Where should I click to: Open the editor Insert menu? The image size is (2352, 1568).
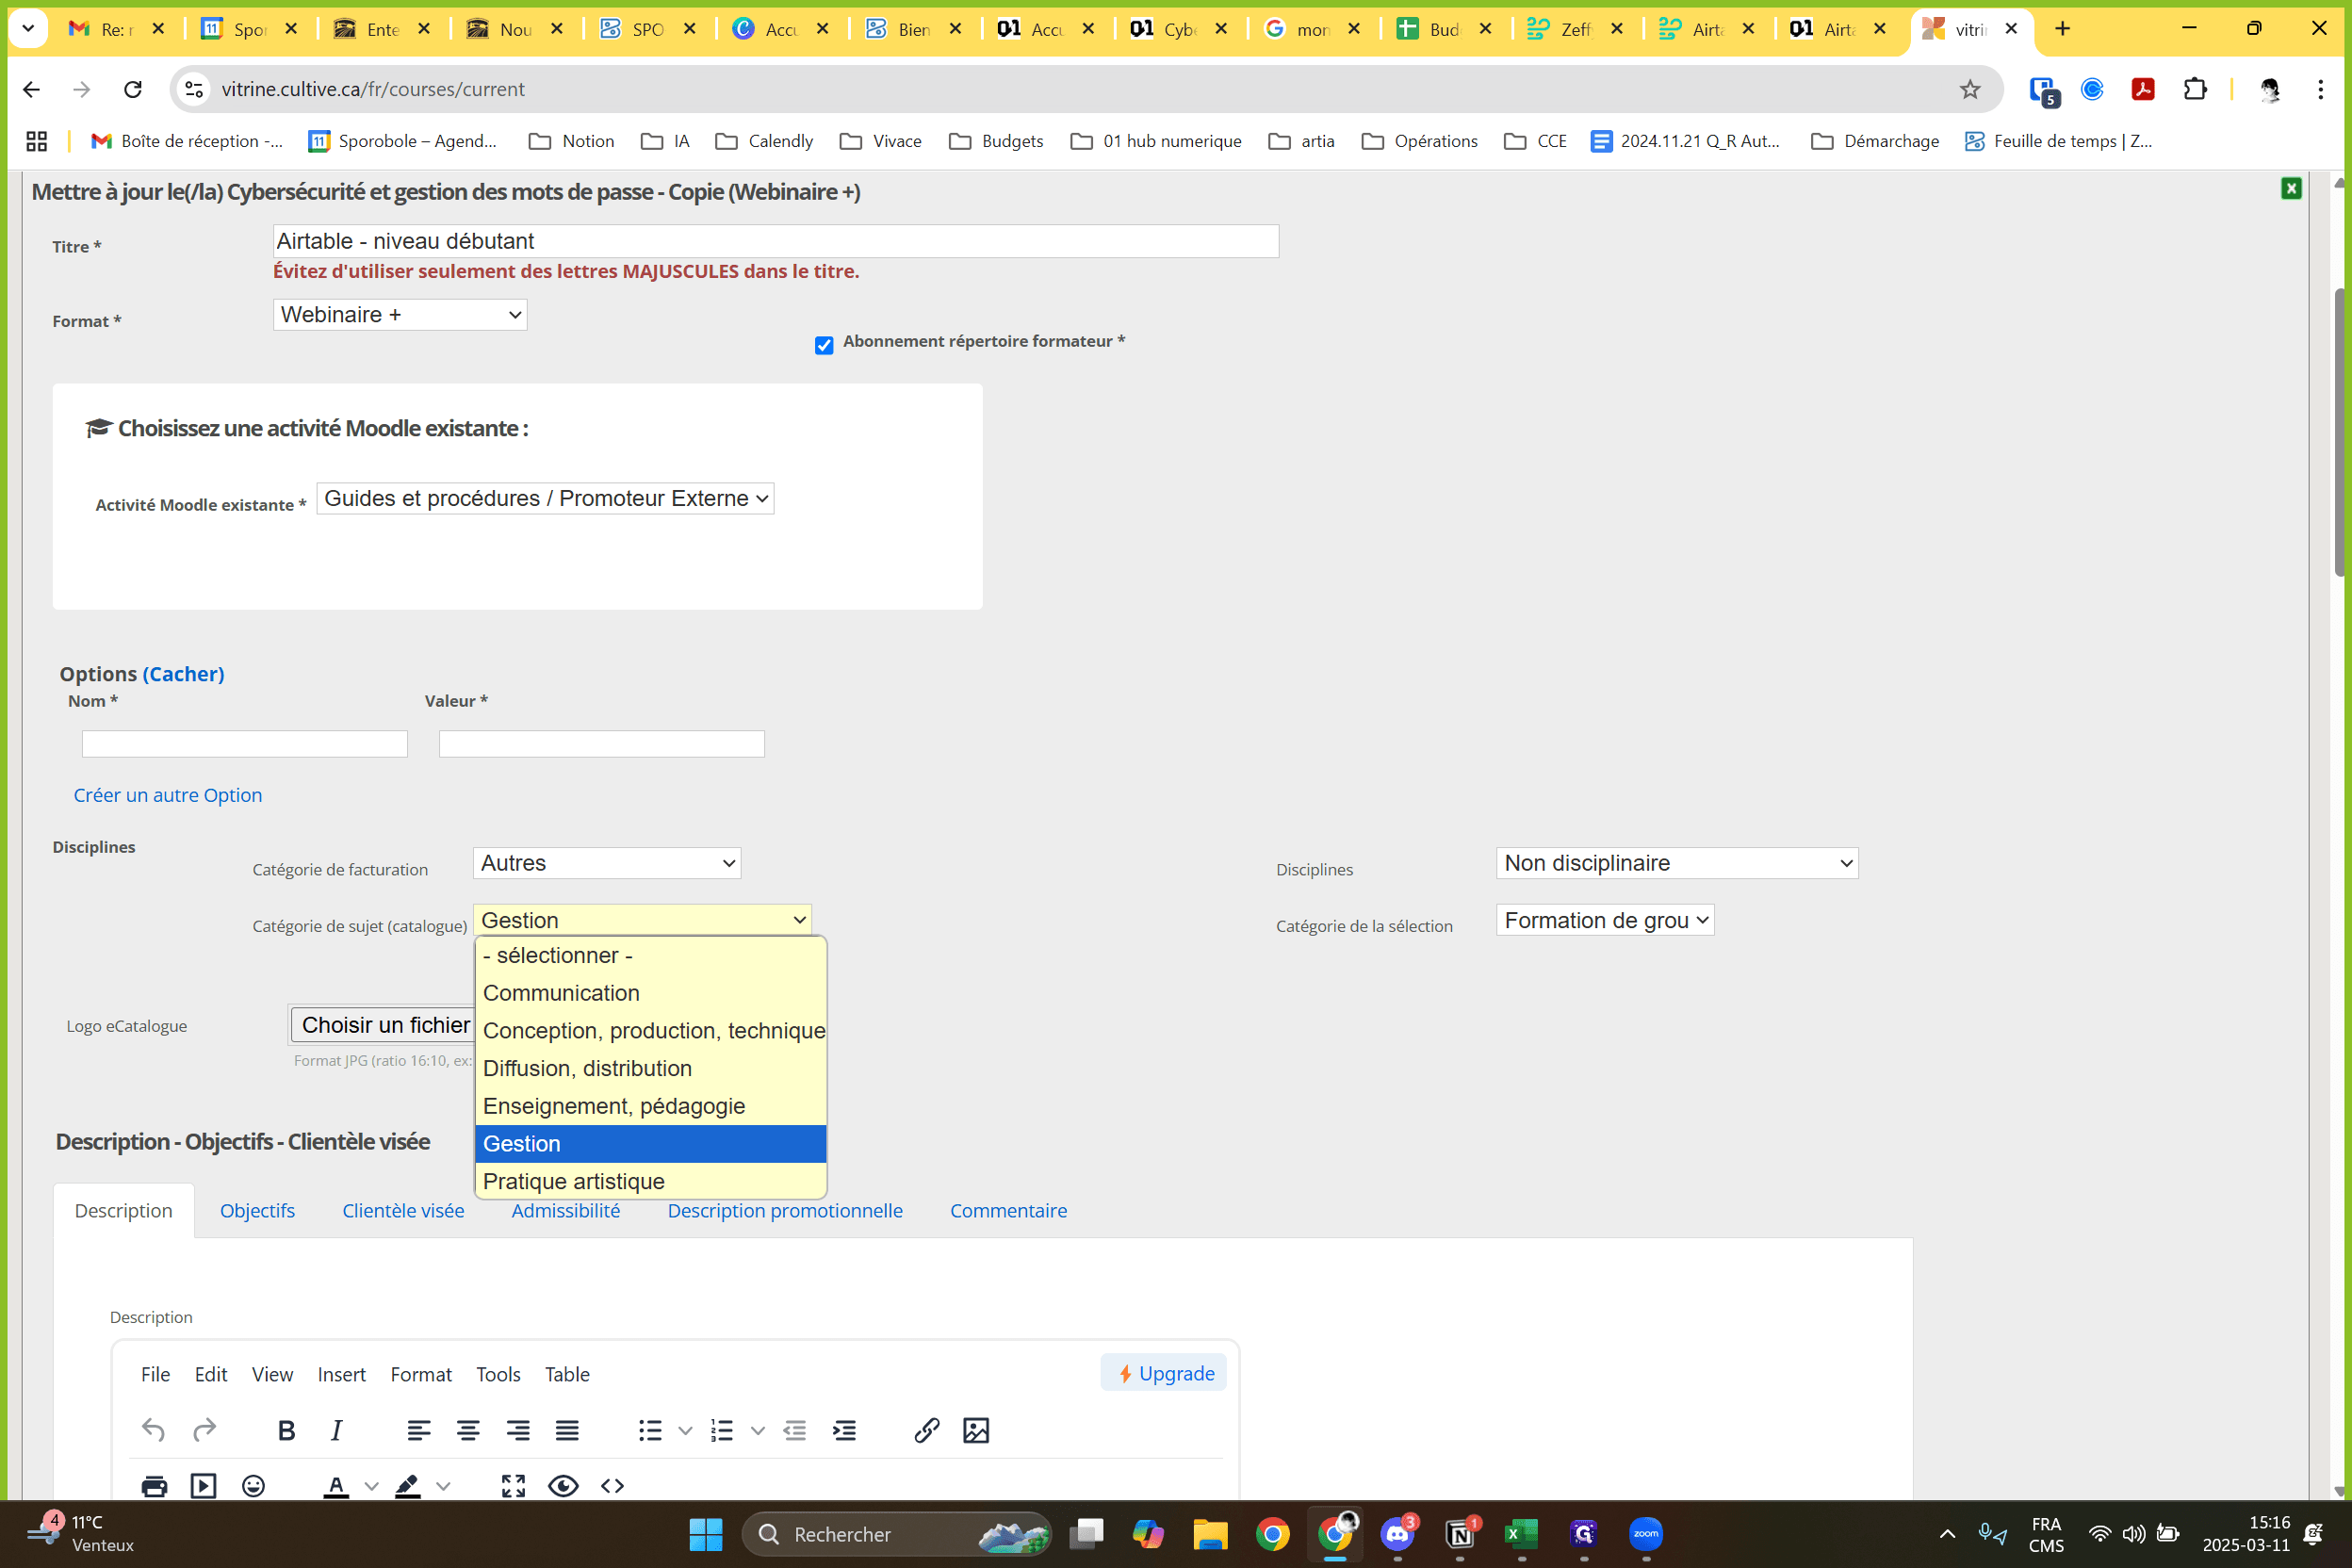tap(341, 1374)
